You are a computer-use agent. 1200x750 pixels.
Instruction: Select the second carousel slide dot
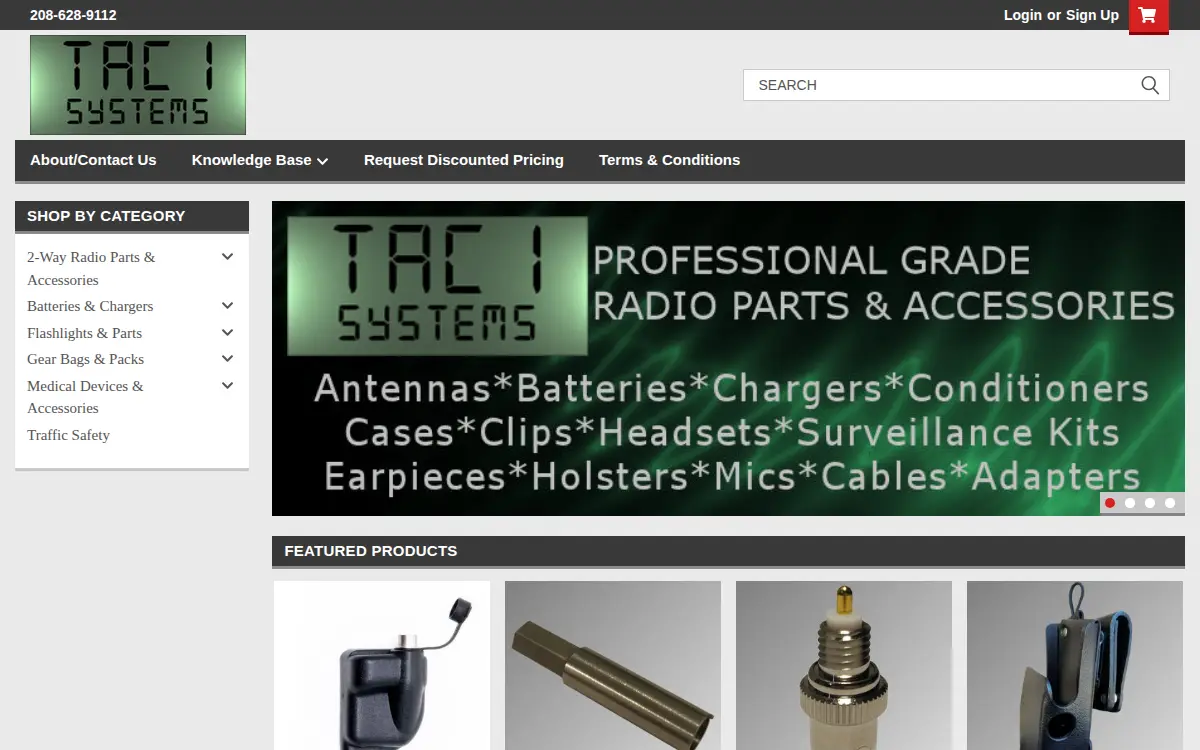pos(1130,503)
